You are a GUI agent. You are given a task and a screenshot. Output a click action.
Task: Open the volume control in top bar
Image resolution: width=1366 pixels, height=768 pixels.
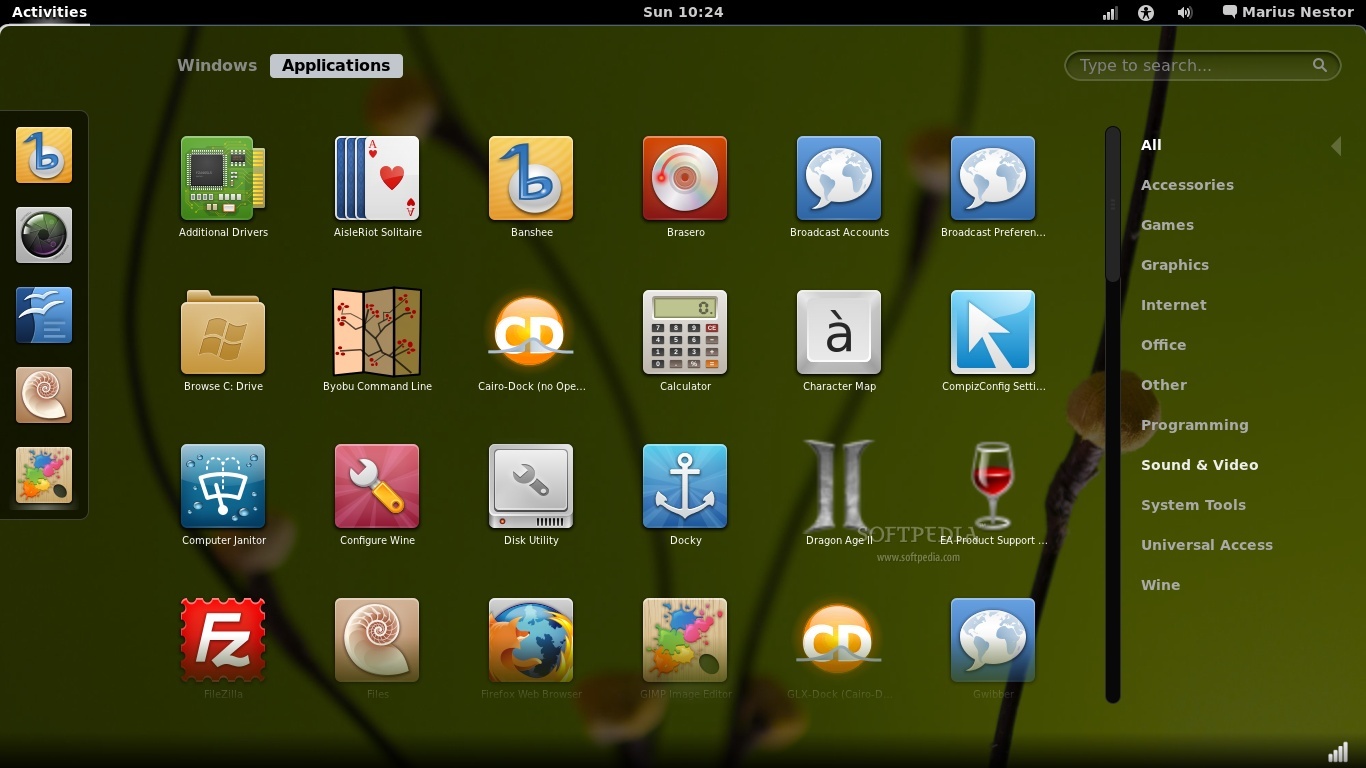point(1185,12)
